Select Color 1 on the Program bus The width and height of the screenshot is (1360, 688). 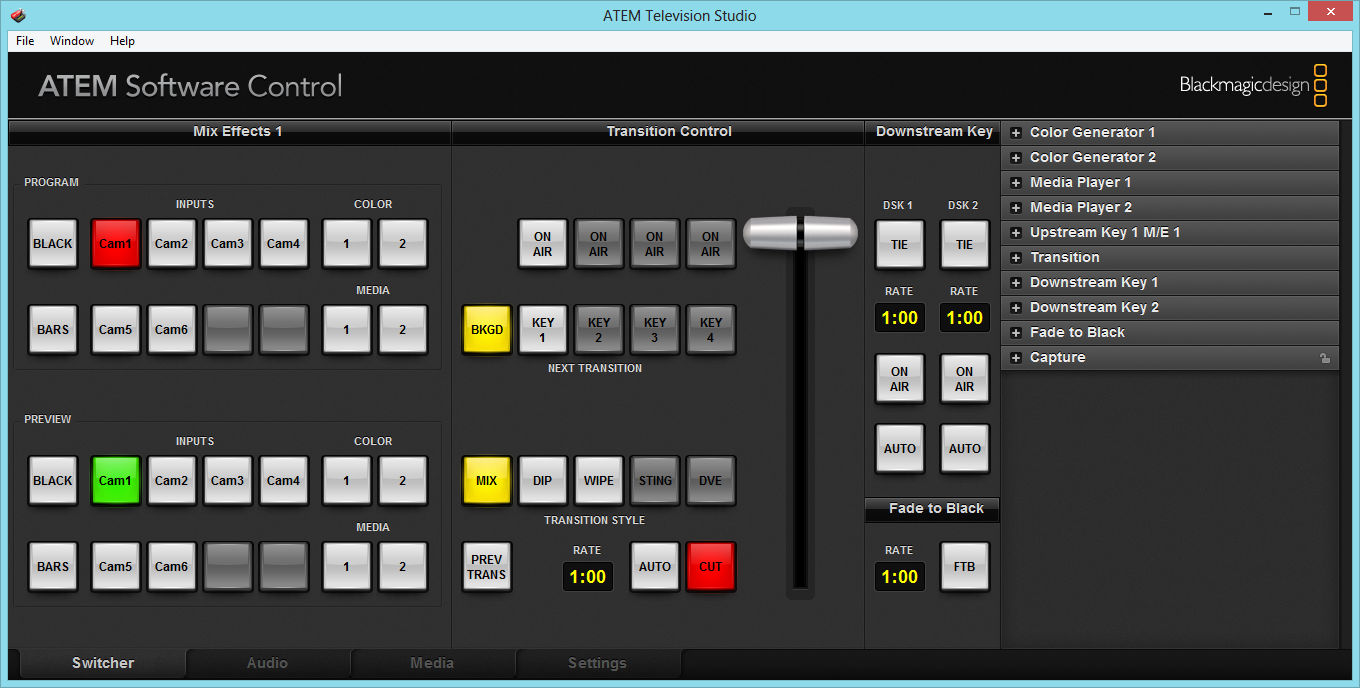[x=347, y=243]
